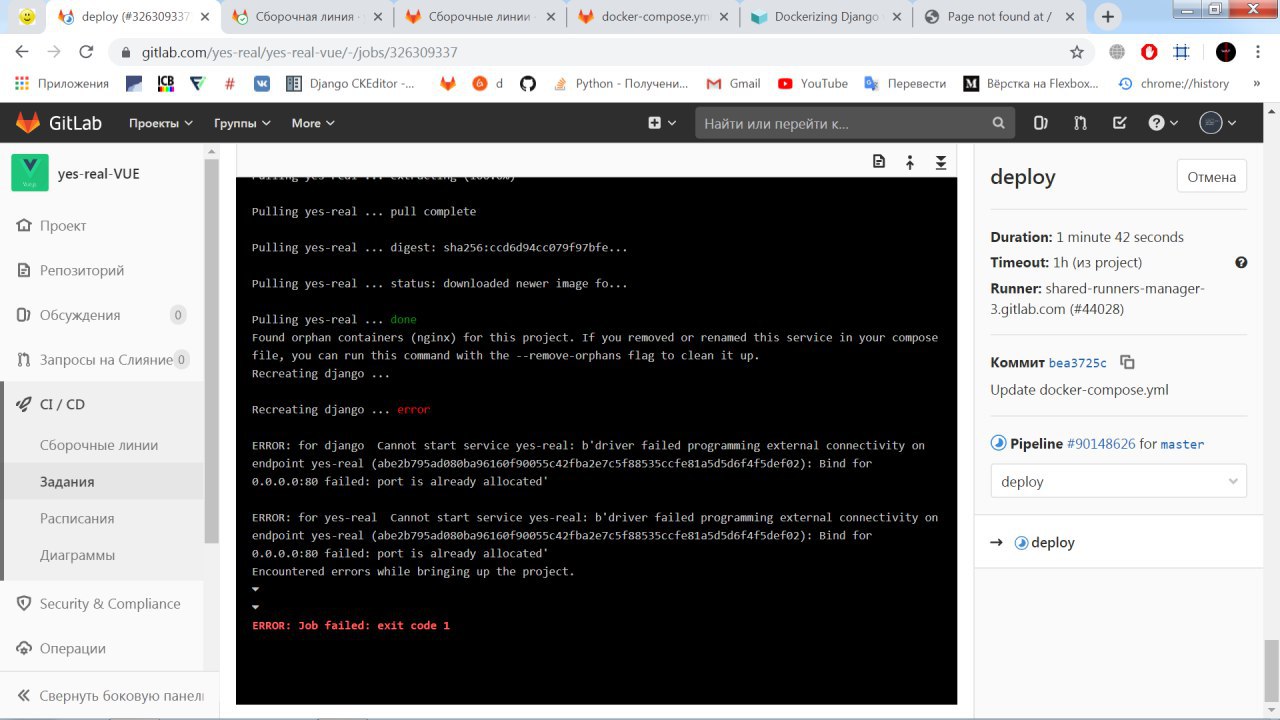Open the issues board icon in navbar

point(1040,123)
